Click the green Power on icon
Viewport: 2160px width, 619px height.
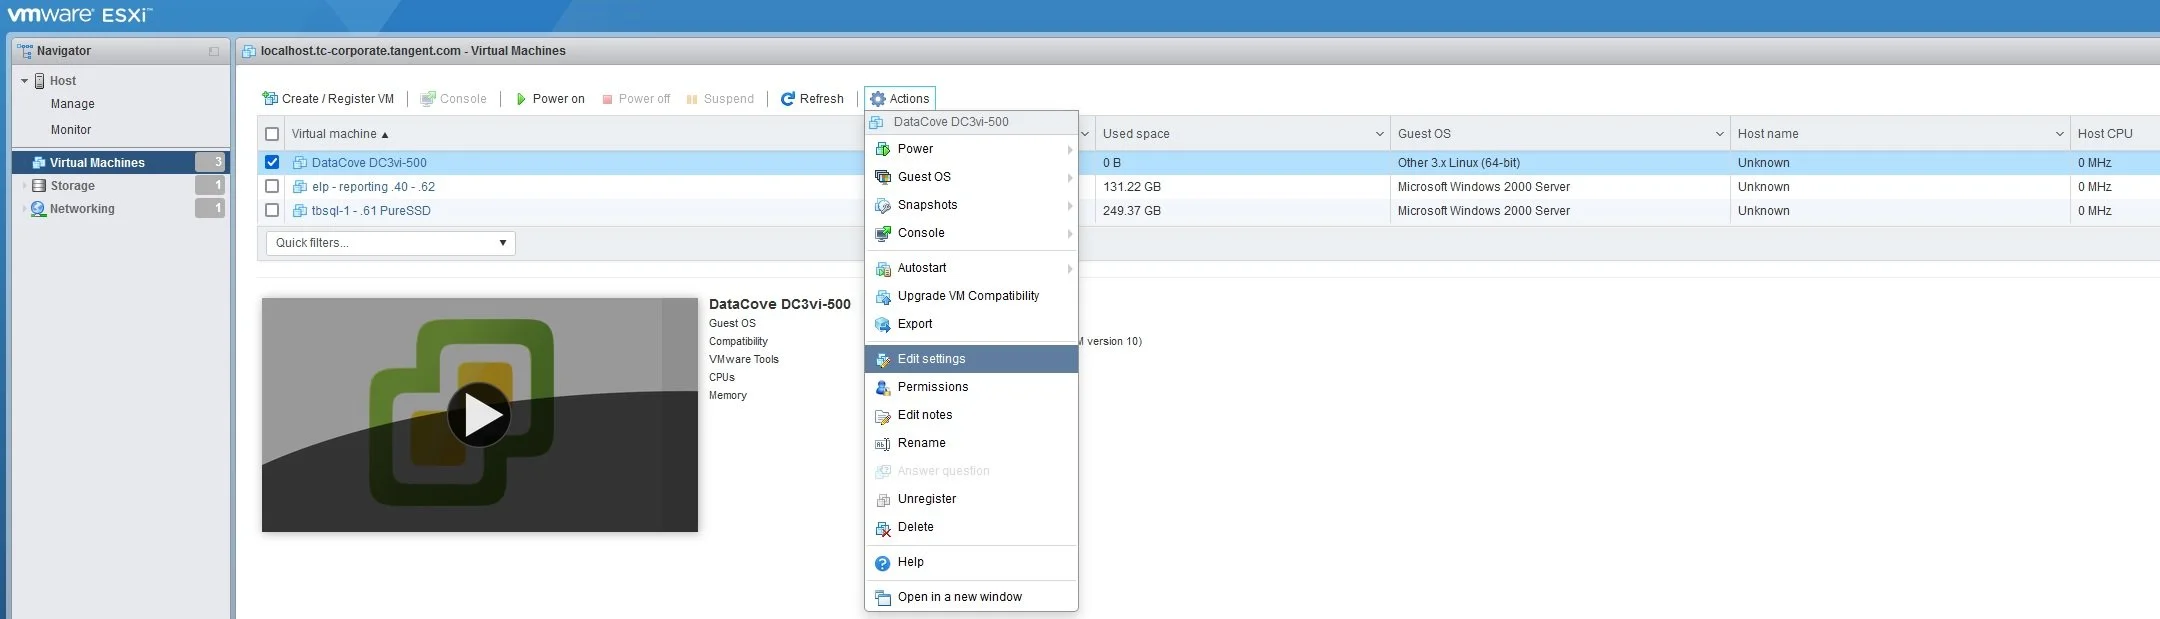coord(521,99)
